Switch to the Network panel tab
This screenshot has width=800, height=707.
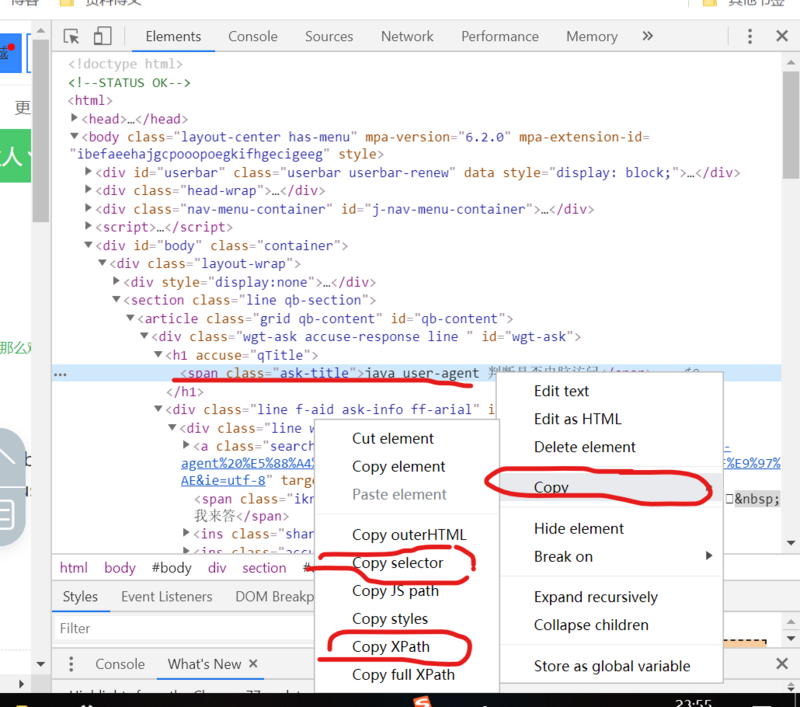coord(407,36)
